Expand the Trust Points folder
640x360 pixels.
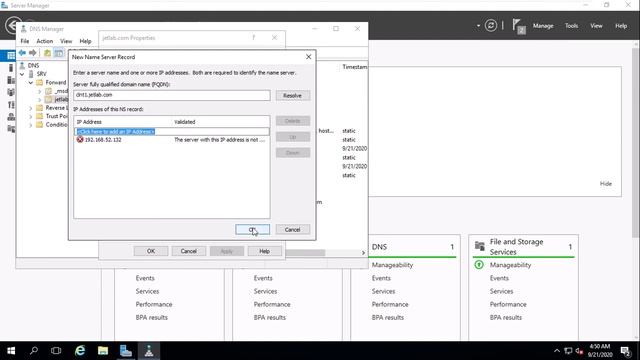31,116
